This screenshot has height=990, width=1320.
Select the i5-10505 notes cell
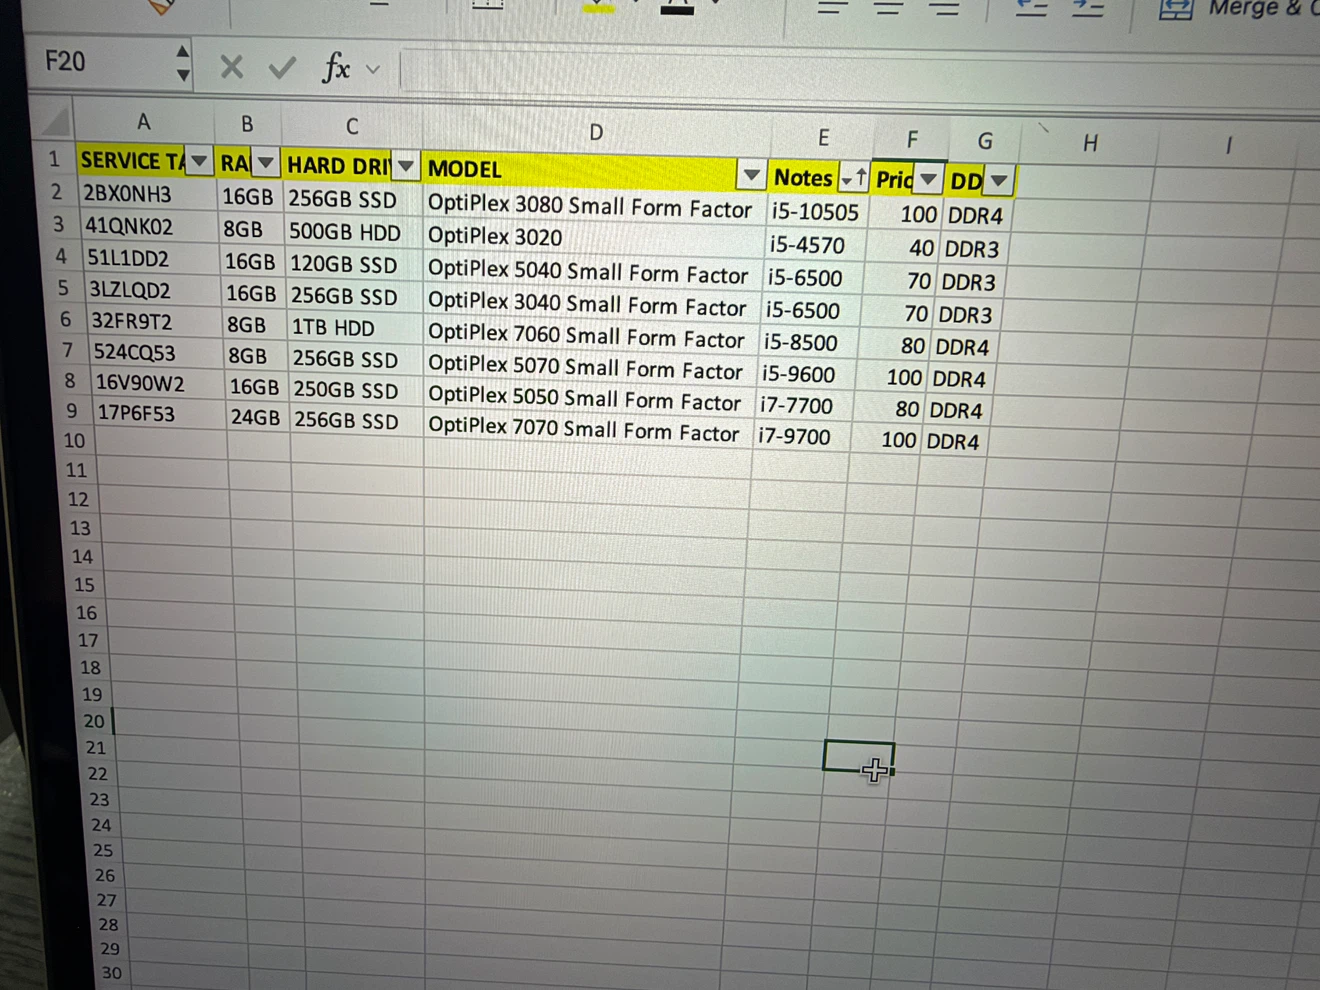(x=818, y=212)
